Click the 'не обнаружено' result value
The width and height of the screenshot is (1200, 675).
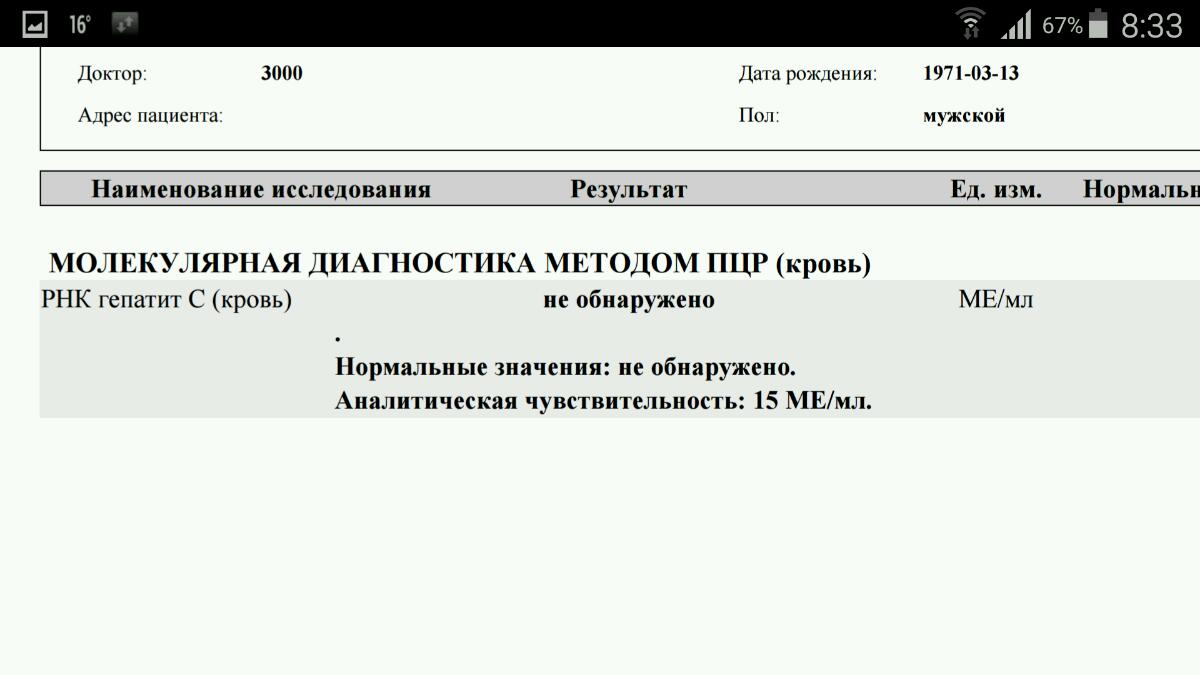pos(629,300)
